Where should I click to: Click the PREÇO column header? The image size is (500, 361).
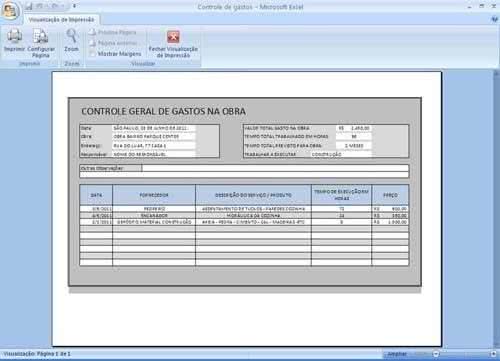click(390, 195)
